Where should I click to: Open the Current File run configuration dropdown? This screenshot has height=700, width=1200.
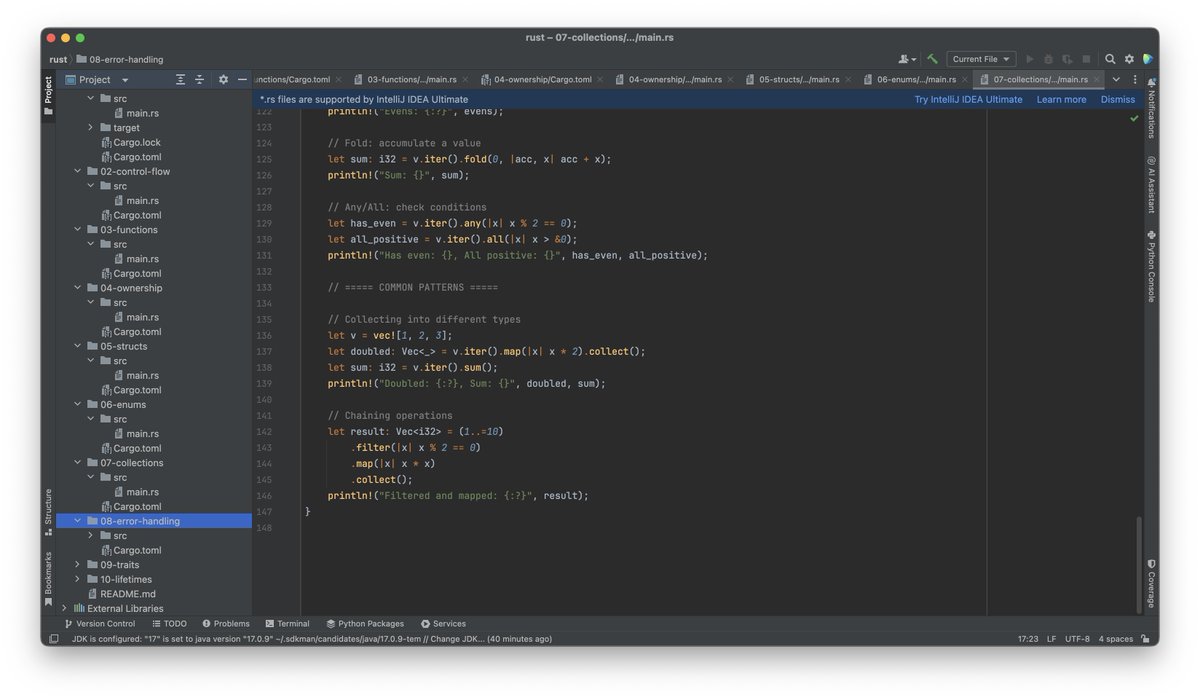click(981, 59)
